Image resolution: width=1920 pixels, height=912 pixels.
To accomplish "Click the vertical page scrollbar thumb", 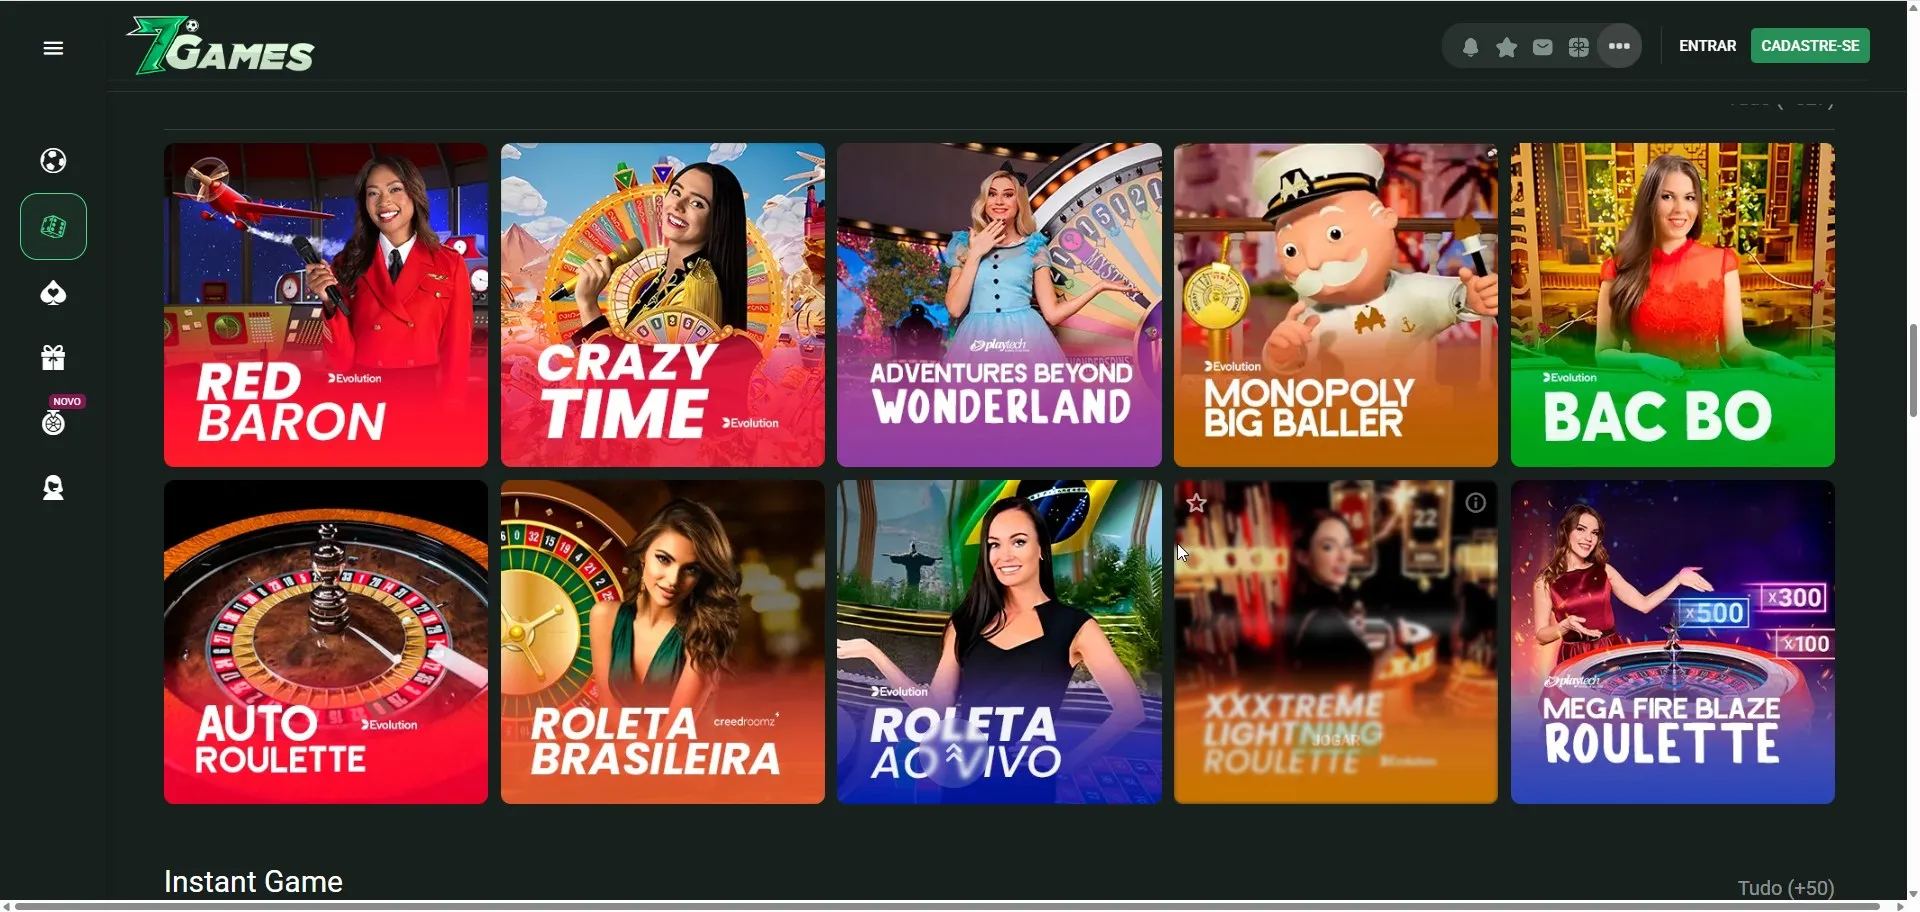I will click(x=1912, y=370).
